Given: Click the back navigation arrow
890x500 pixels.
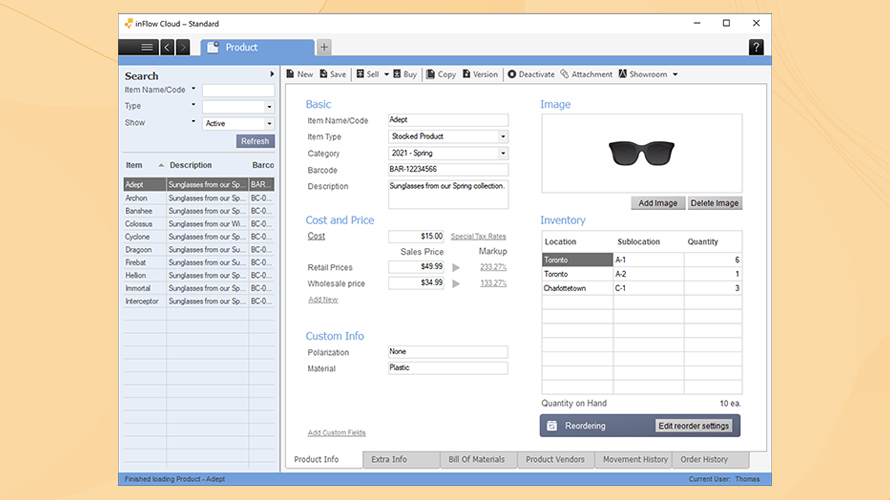Looking at the screenshot, I should coord(167,47).
